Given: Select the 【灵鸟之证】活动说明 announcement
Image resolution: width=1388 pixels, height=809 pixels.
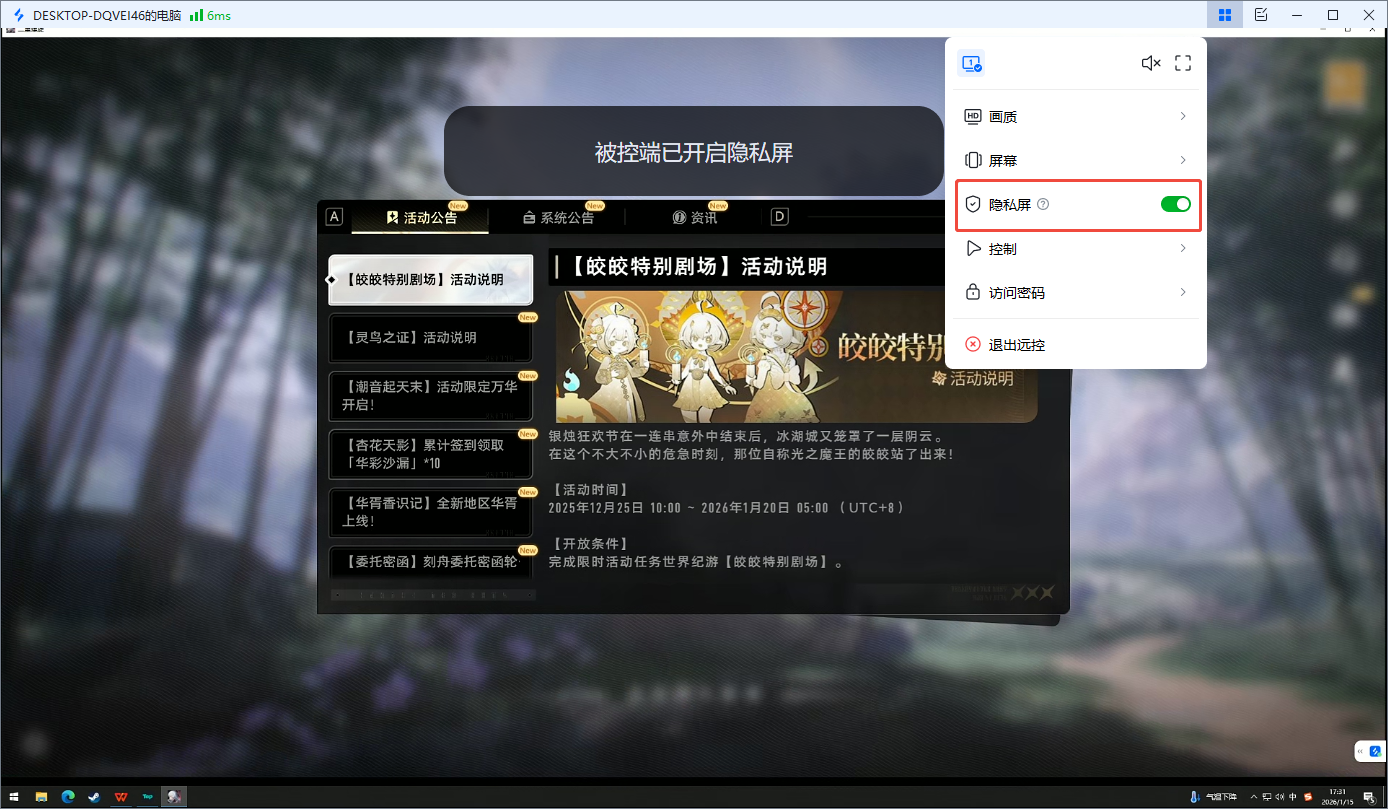Looking at the screenshot, I should [x=430, y=338].
